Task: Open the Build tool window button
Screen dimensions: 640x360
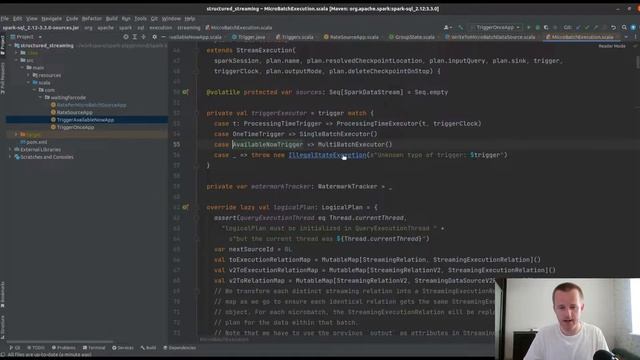Action: (x=148, y=348)
